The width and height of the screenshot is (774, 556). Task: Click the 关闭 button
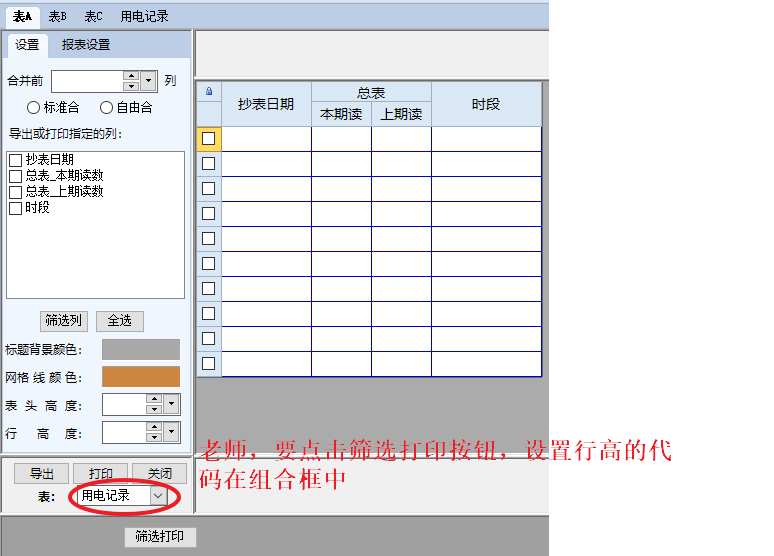pos(160,474)
